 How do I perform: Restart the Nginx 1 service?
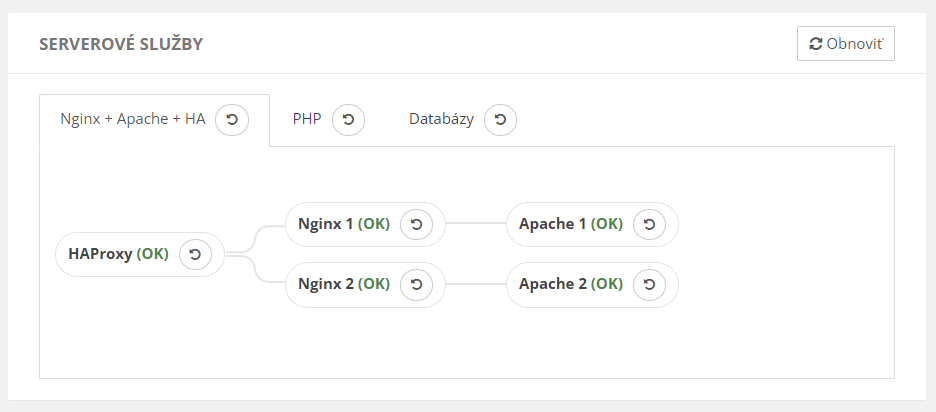click(x=416, y=225)
